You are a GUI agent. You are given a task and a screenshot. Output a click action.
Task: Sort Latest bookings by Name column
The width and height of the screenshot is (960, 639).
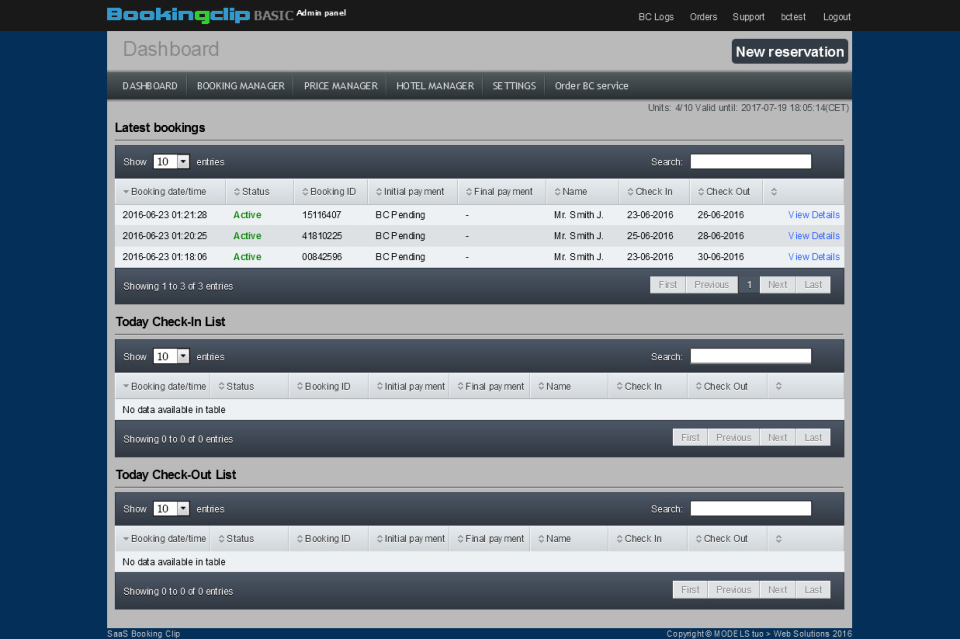(x=574, y=192)
